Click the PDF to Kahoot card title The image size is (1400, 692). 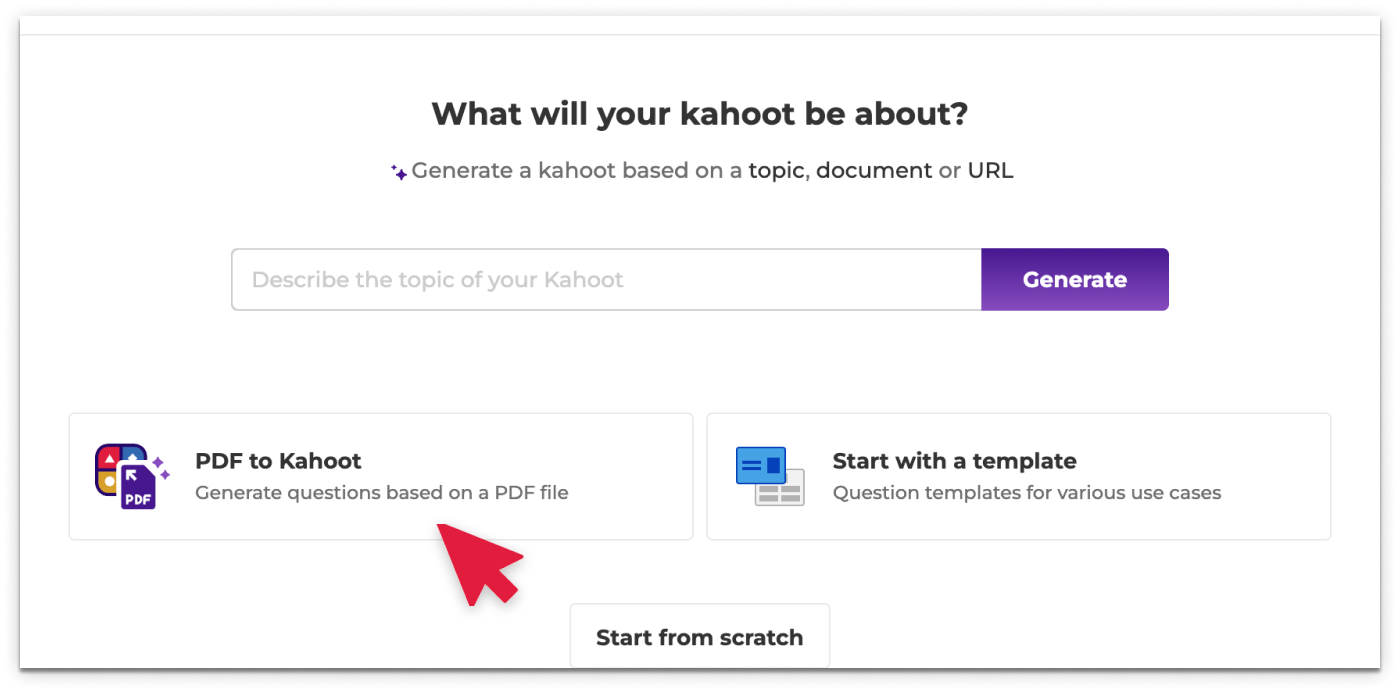click(x=279, y=461)
